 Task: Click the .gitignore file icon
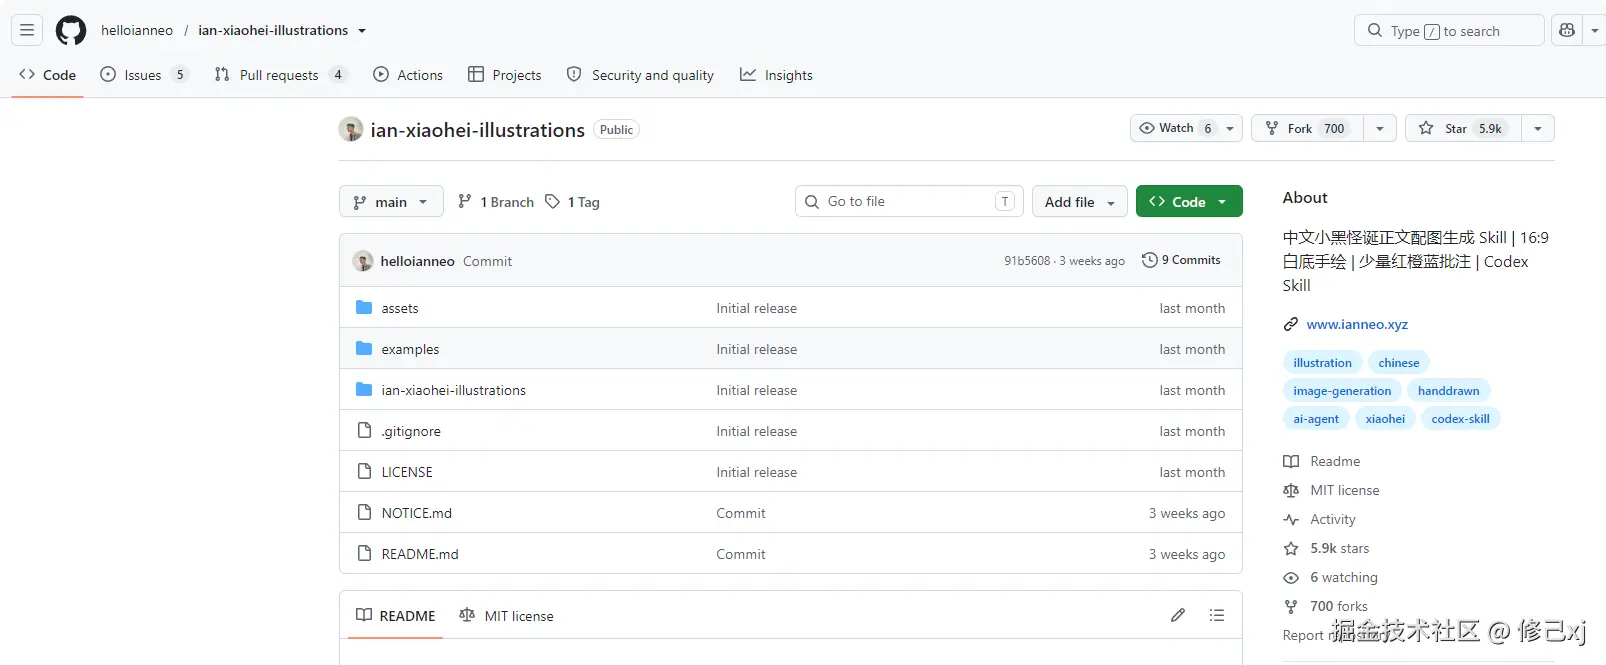click(364, 431)
